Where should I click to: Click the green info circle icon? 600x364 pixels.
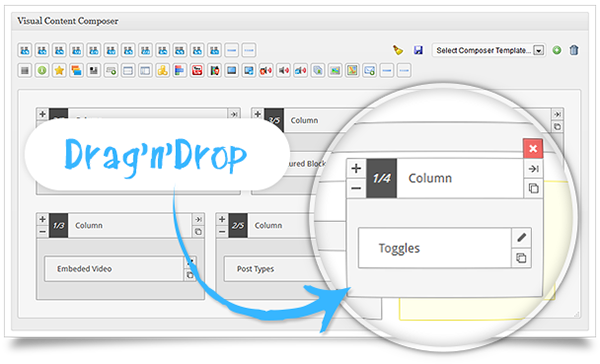pos(42,70)
